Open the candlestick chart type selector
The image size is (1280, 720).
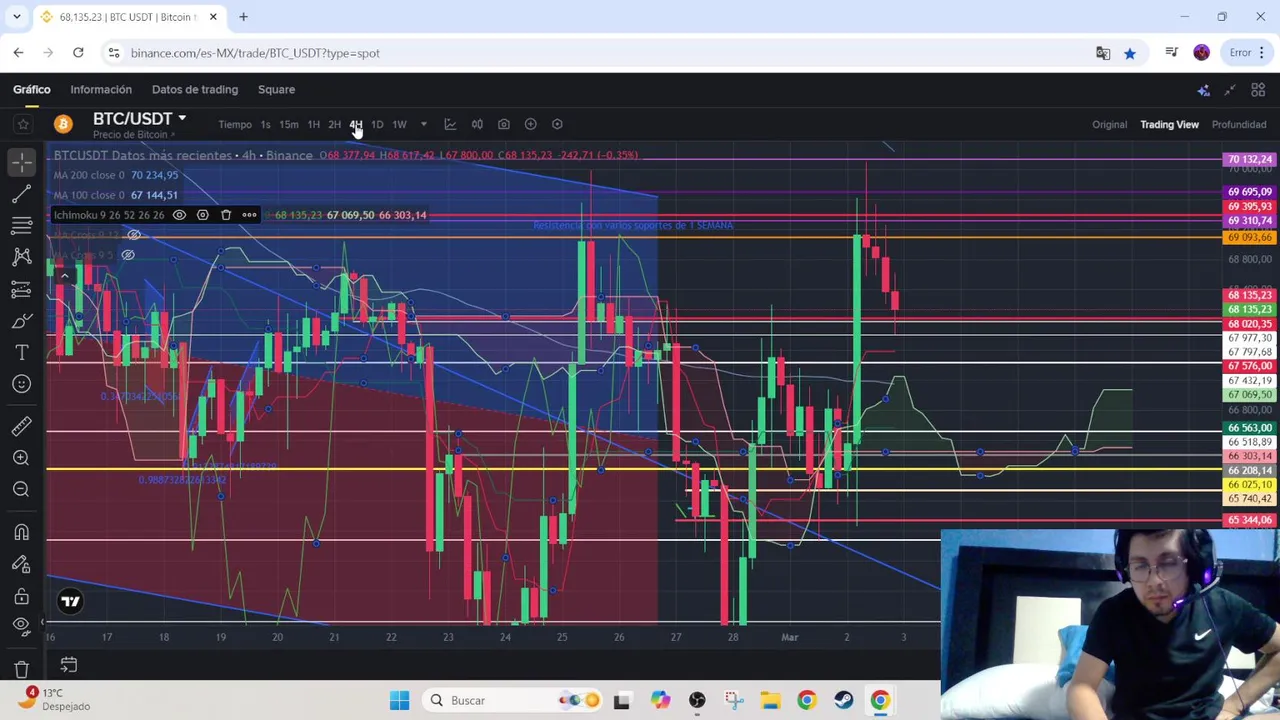477,124
